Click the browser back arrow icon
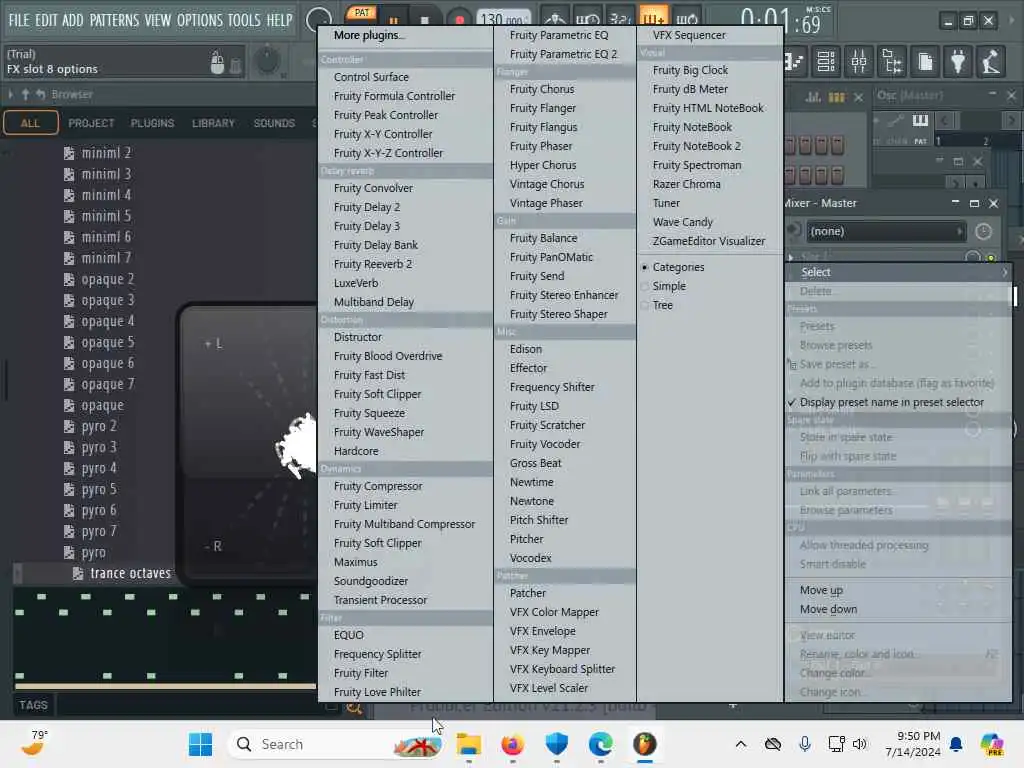1024x768 pixels. click(x=40, y=95)
